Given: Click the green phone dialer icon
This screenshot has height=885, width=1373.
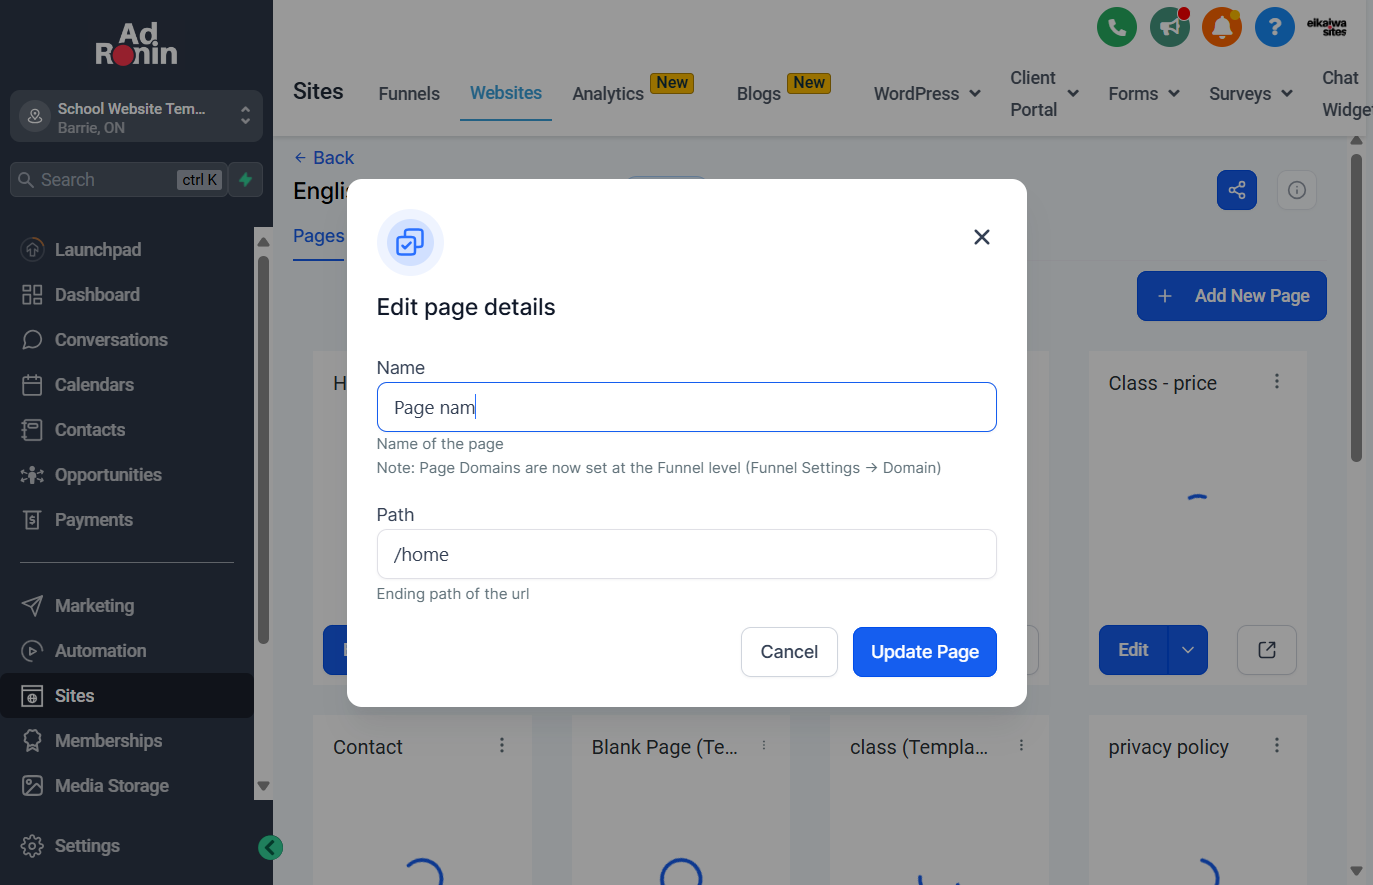Looking at the screenshot, I should tap(1117, 27).
